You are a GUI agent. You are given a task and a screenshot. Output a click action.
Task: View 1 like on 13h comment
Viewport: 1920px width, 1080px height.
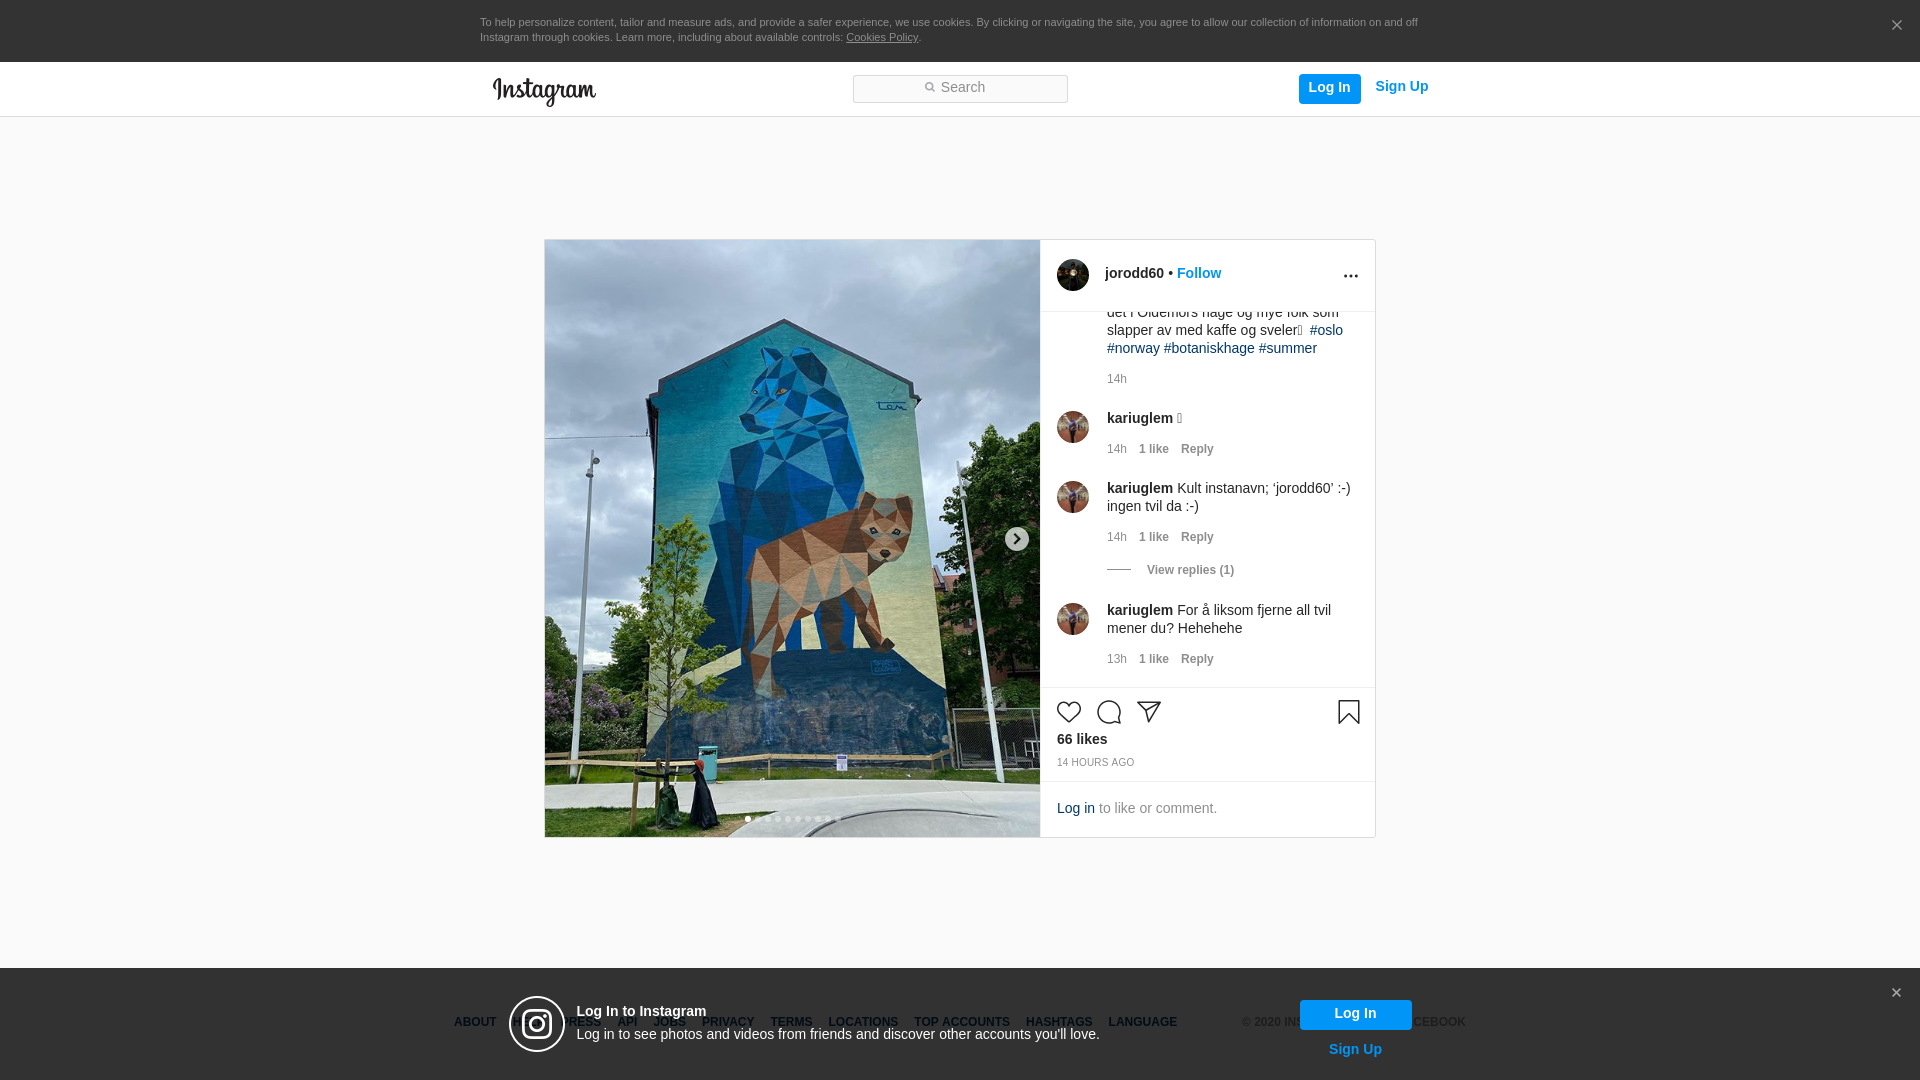[x=1154, y=659]
